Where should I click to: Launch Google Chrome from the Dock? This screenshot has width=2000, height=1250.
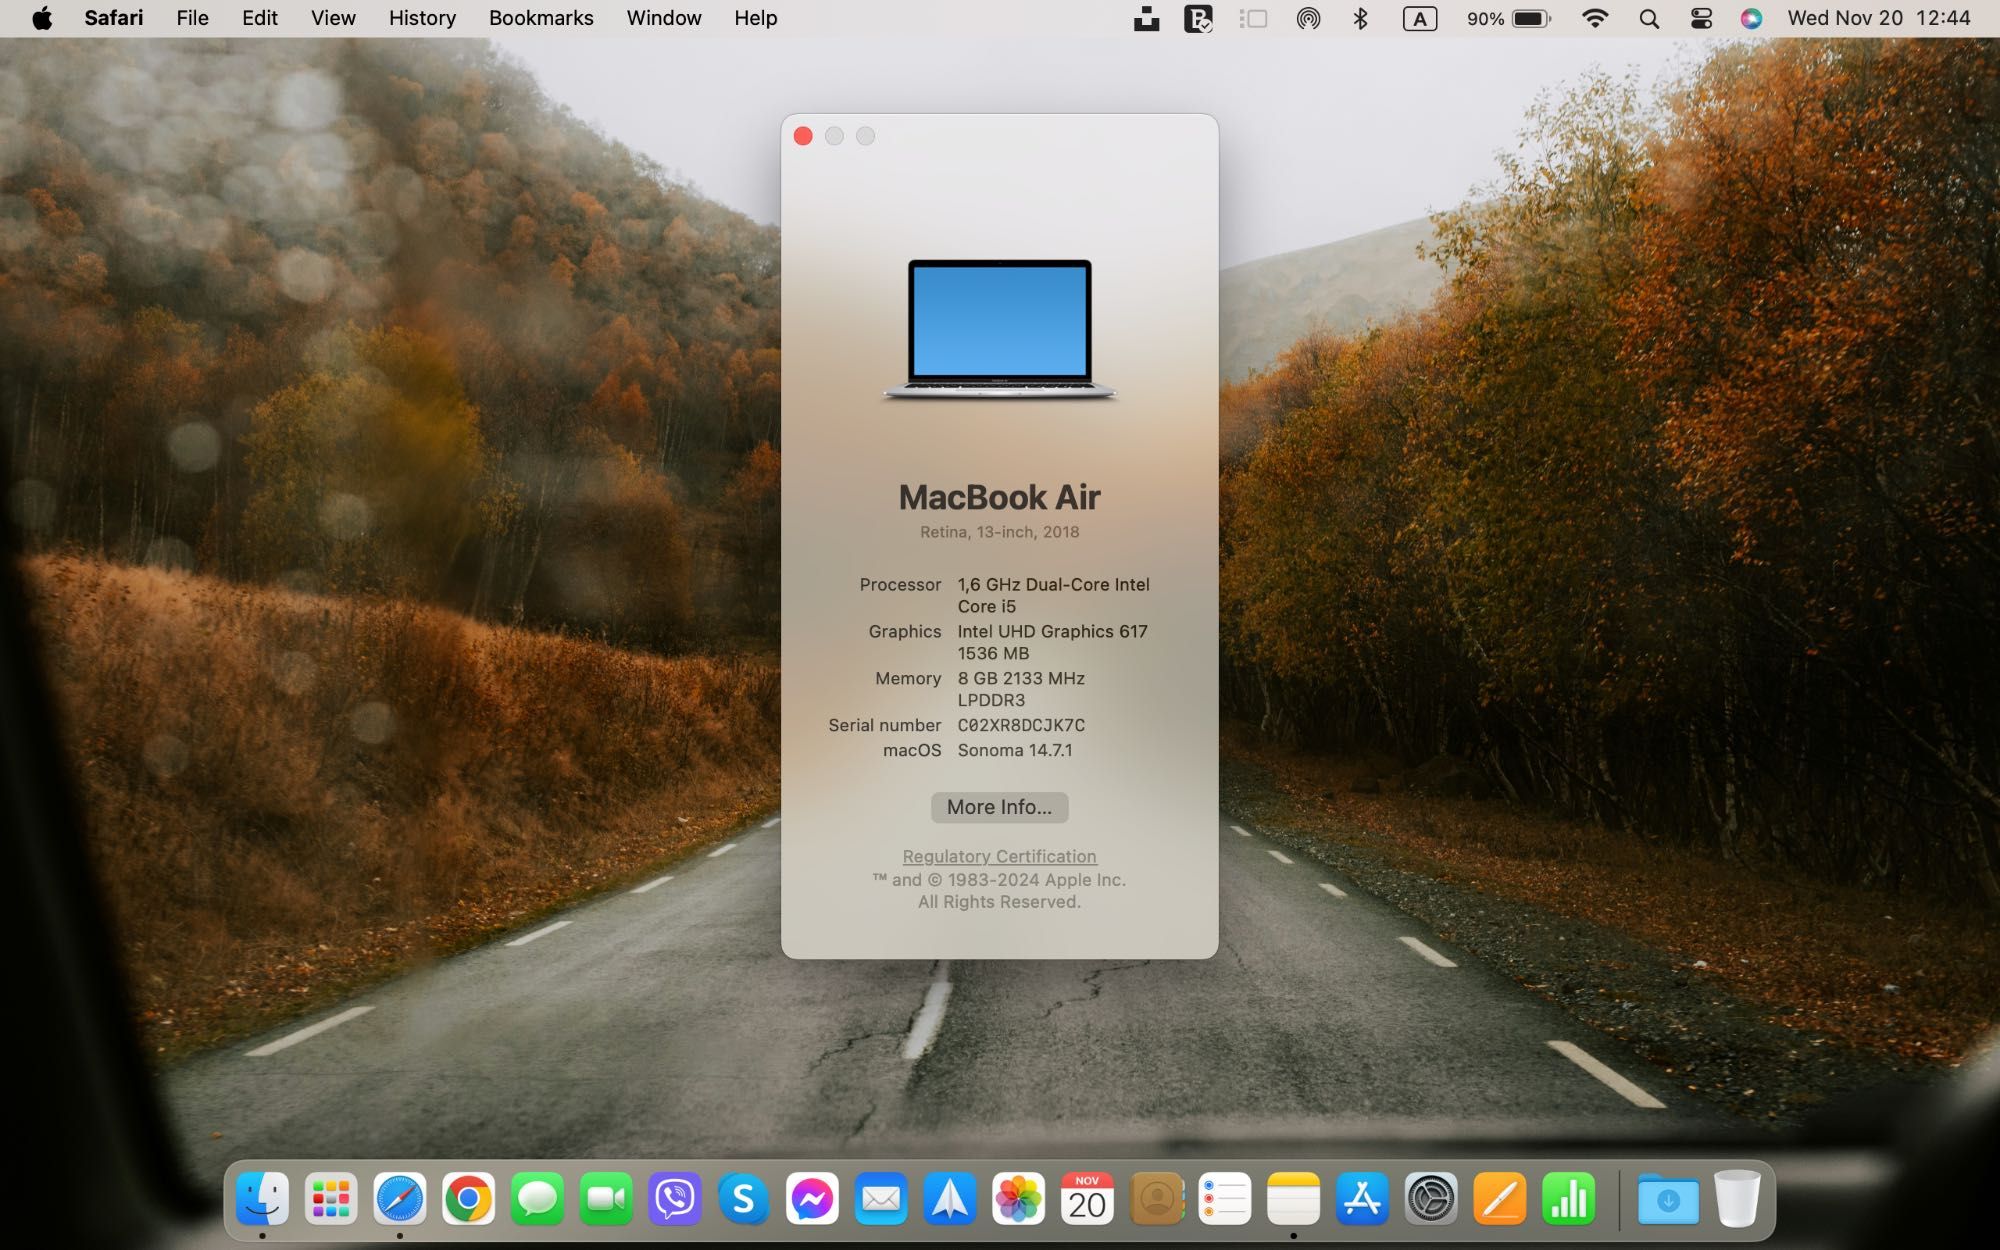[x=468, y=1198]
